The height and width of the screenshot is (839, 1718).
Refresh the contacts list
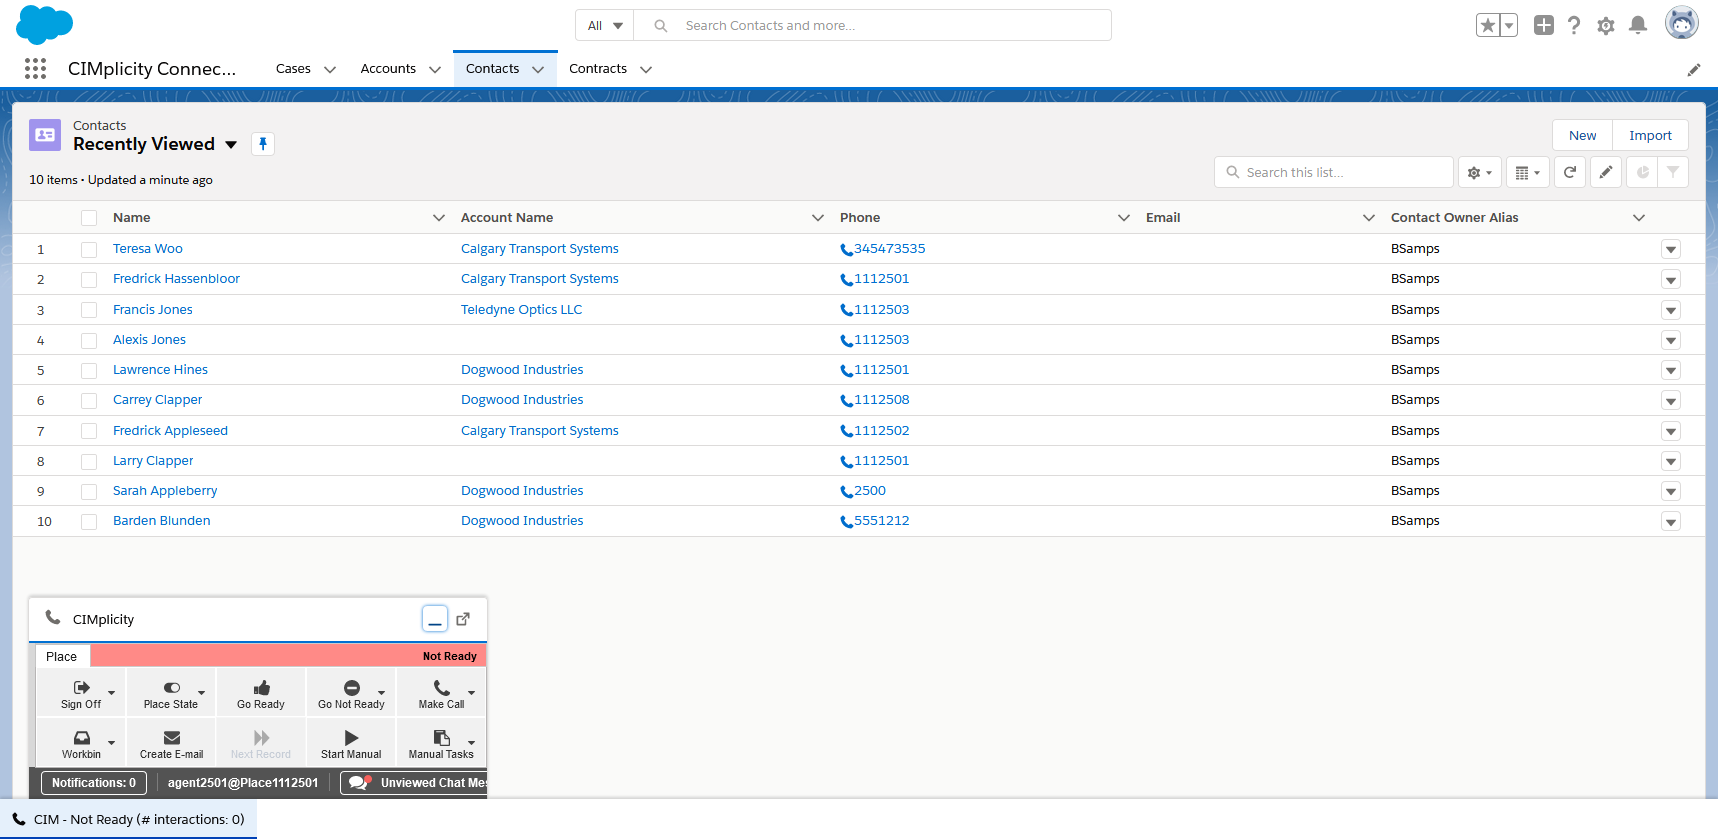tap(1570, 172)
